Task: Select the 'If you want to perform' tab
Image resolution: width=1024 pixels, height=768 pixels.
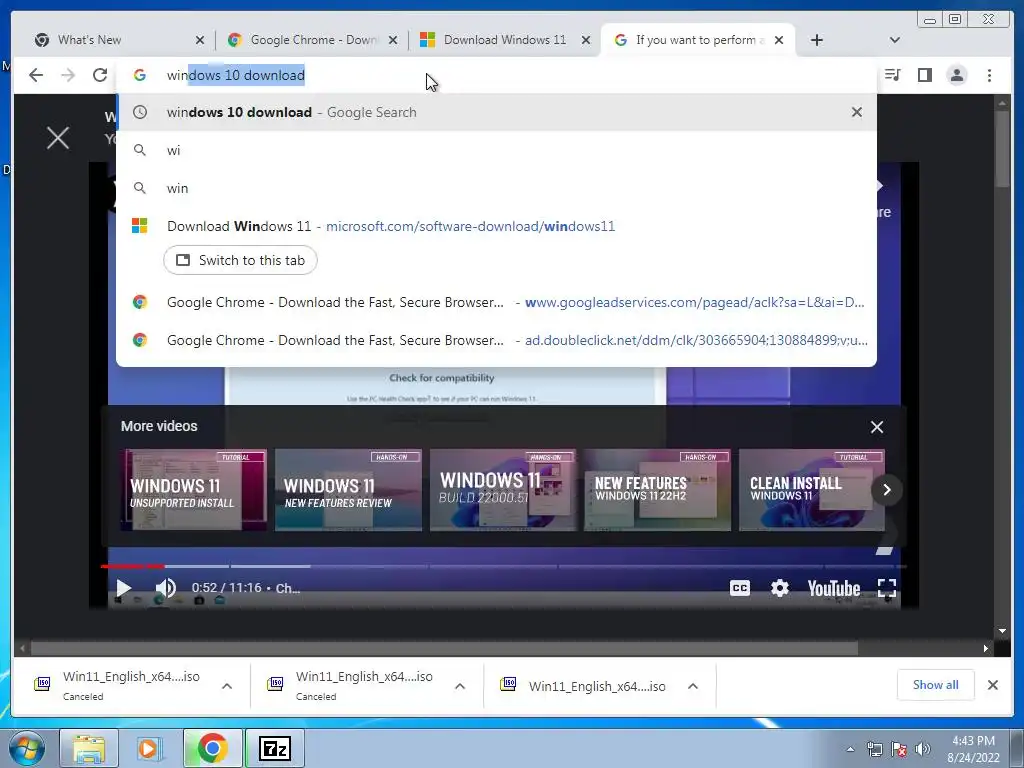Action: coord(699,40)
